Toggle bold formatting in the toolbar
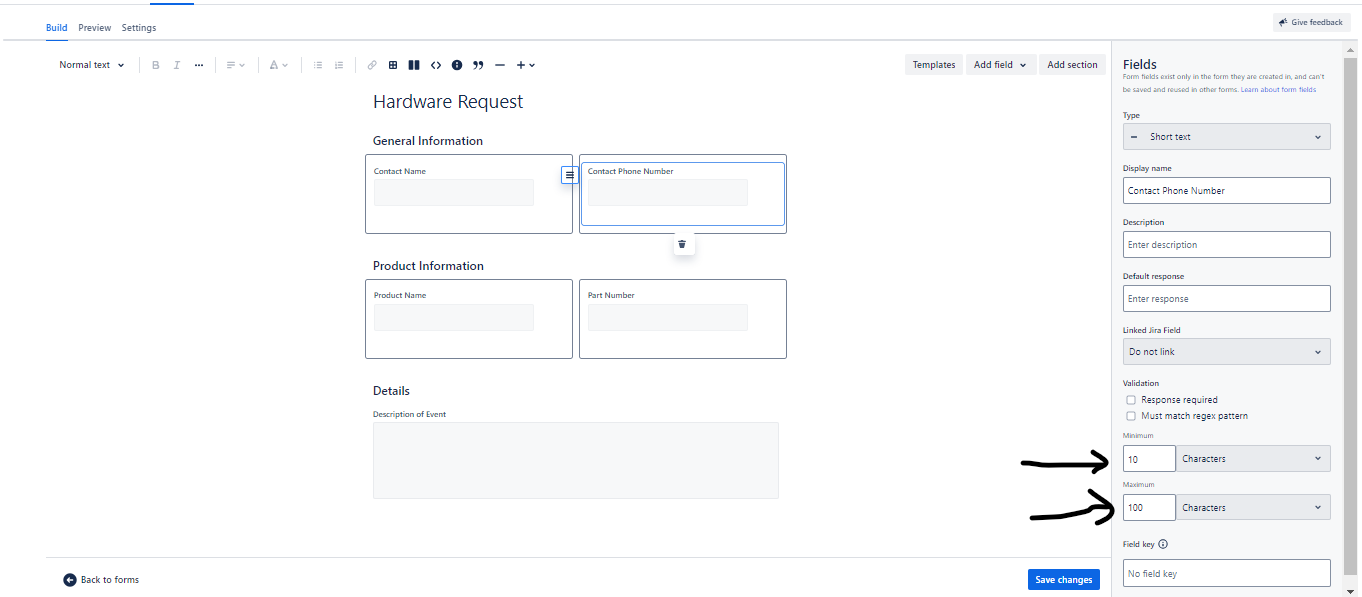Image resolution: width=1362 pixels, height=597 pixels. pyautogui.click(x=156, y=64)
